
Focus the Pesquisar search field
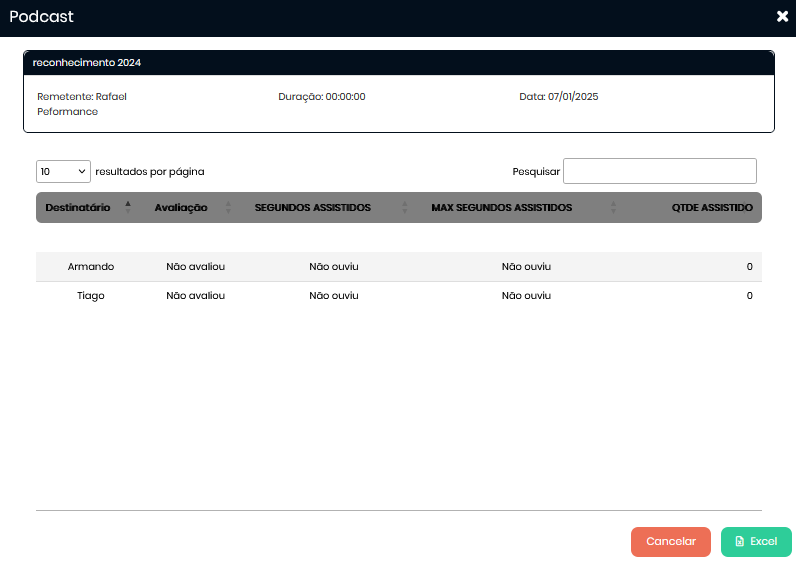(x=659, y=171)
